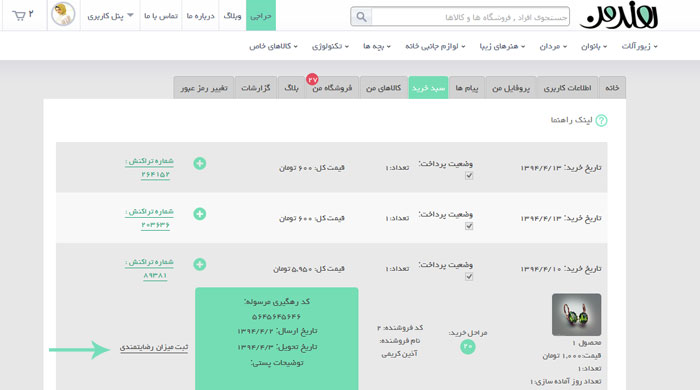
Task: Expand the زیورآلات category menu
Action: [x=639, y=46]
